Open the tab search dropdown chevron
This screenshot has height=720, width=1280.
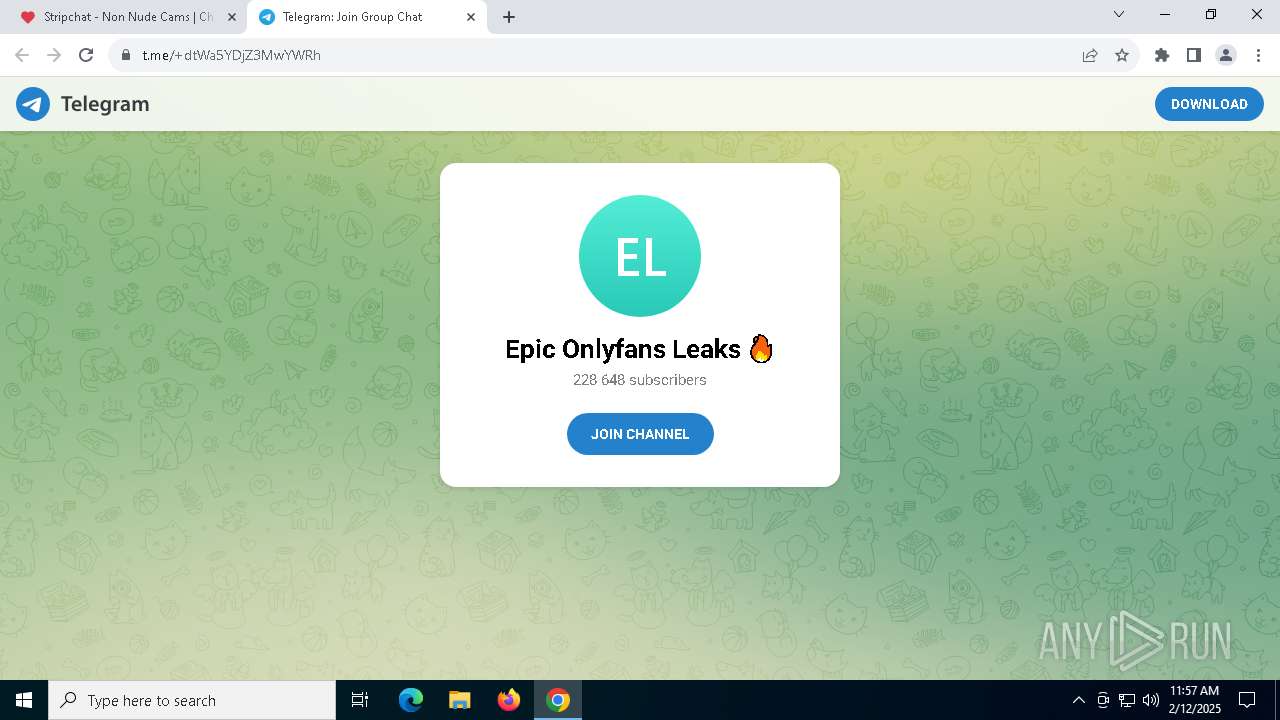pos(1119,14)
